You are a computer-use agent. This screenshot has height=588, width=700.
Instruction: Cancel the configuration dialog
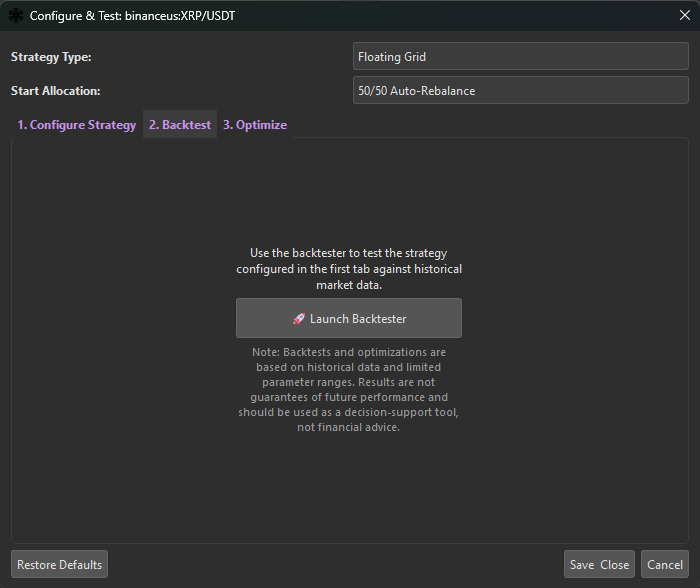[x=665, y=564]
